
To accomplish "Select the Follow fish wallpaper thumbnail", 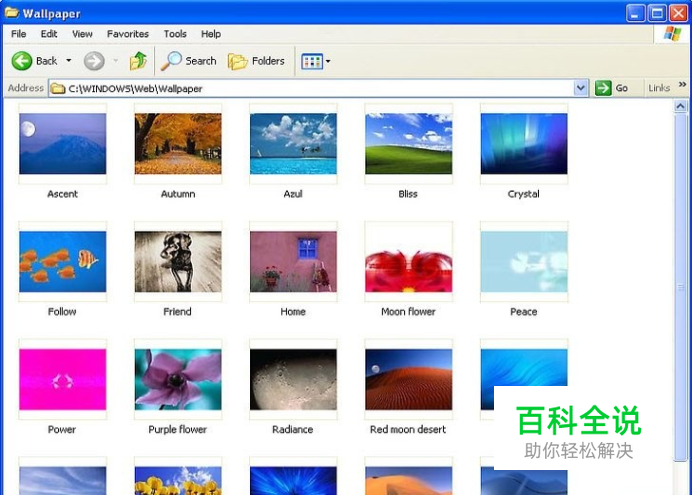I will [63, 262].
